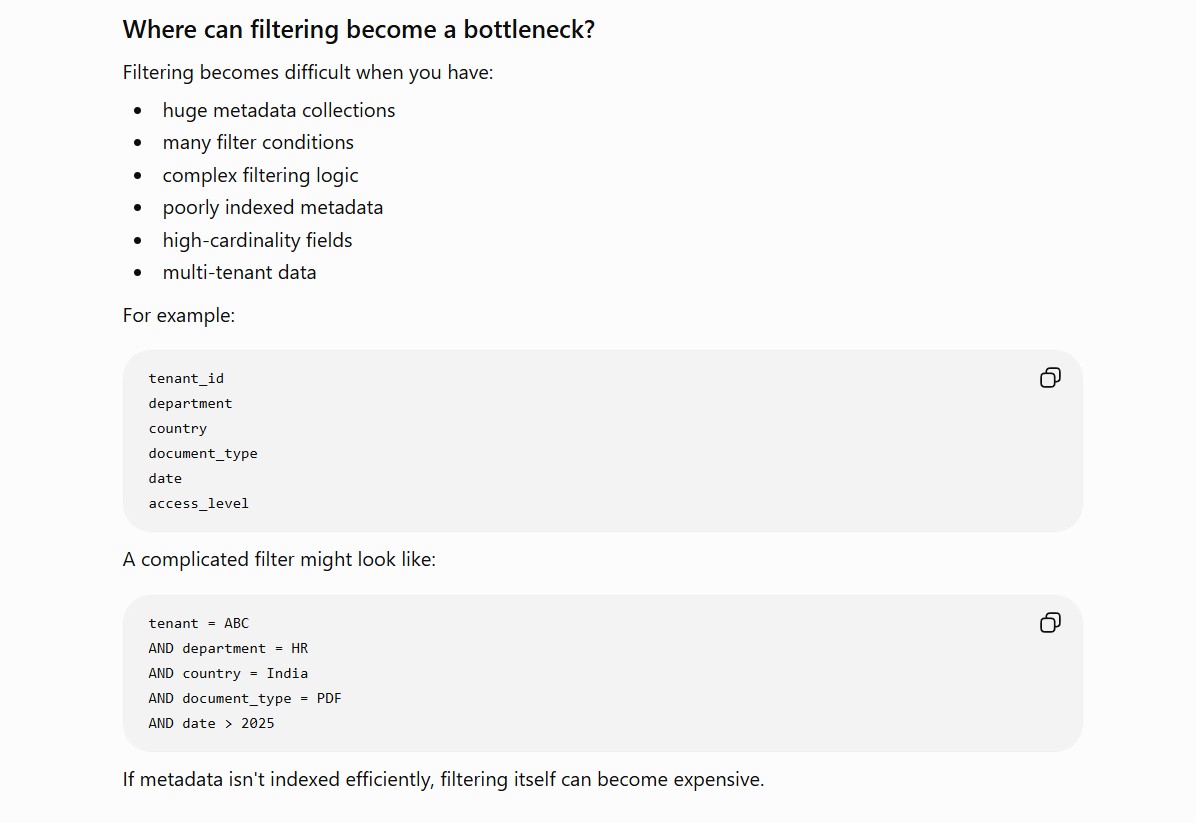Image resolution: width=1196 pixels, height=823 pixels.
Task: Click the 'tenant = ABC' code line
Action: 198,623
